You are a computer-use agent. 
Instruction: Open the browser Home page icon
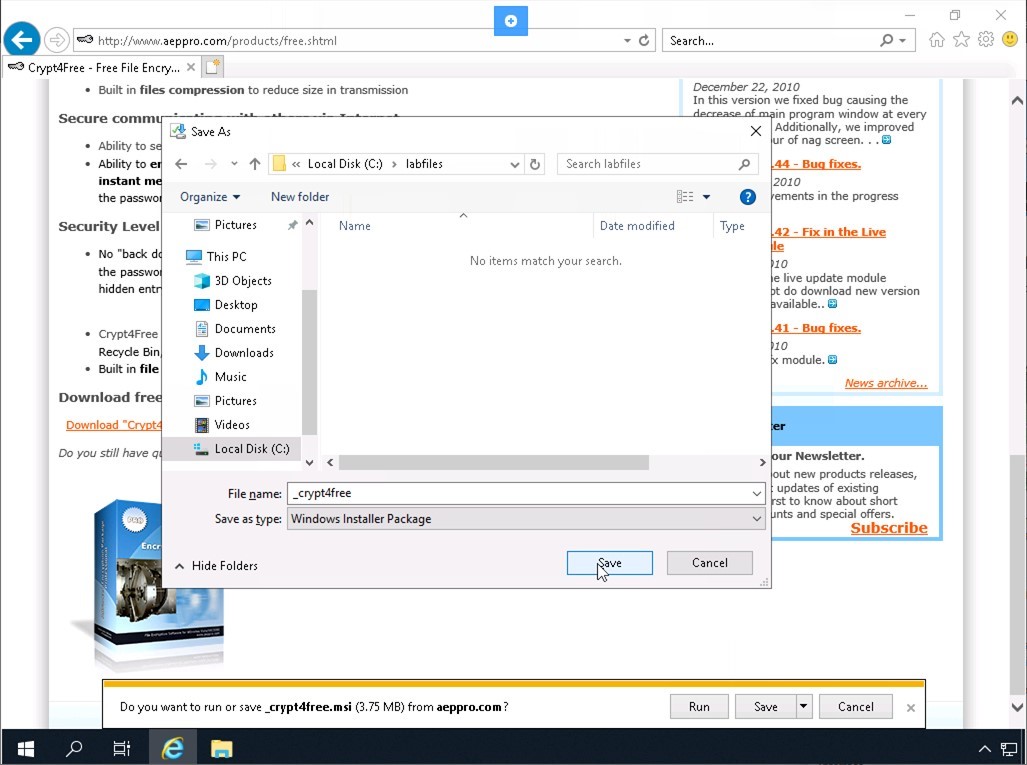click(x=937, y=40)
